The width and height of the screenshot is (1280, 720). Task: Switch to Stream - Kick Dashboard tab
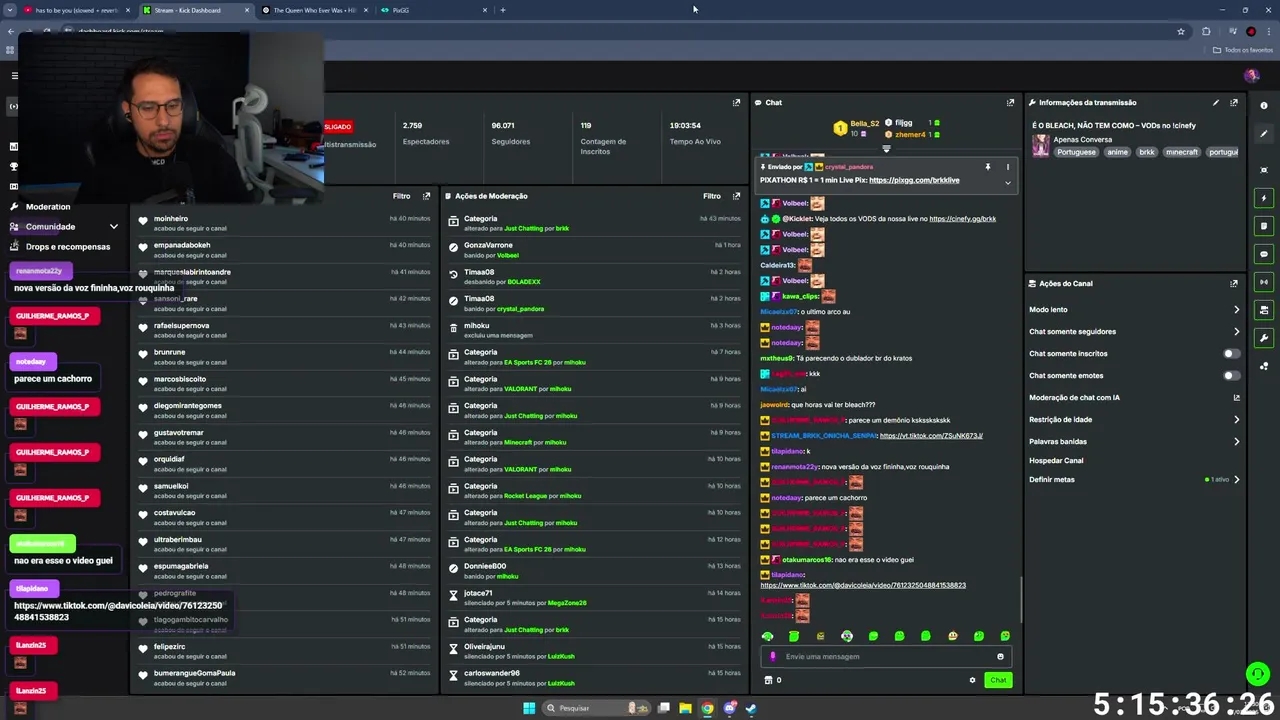coord(195,10)
